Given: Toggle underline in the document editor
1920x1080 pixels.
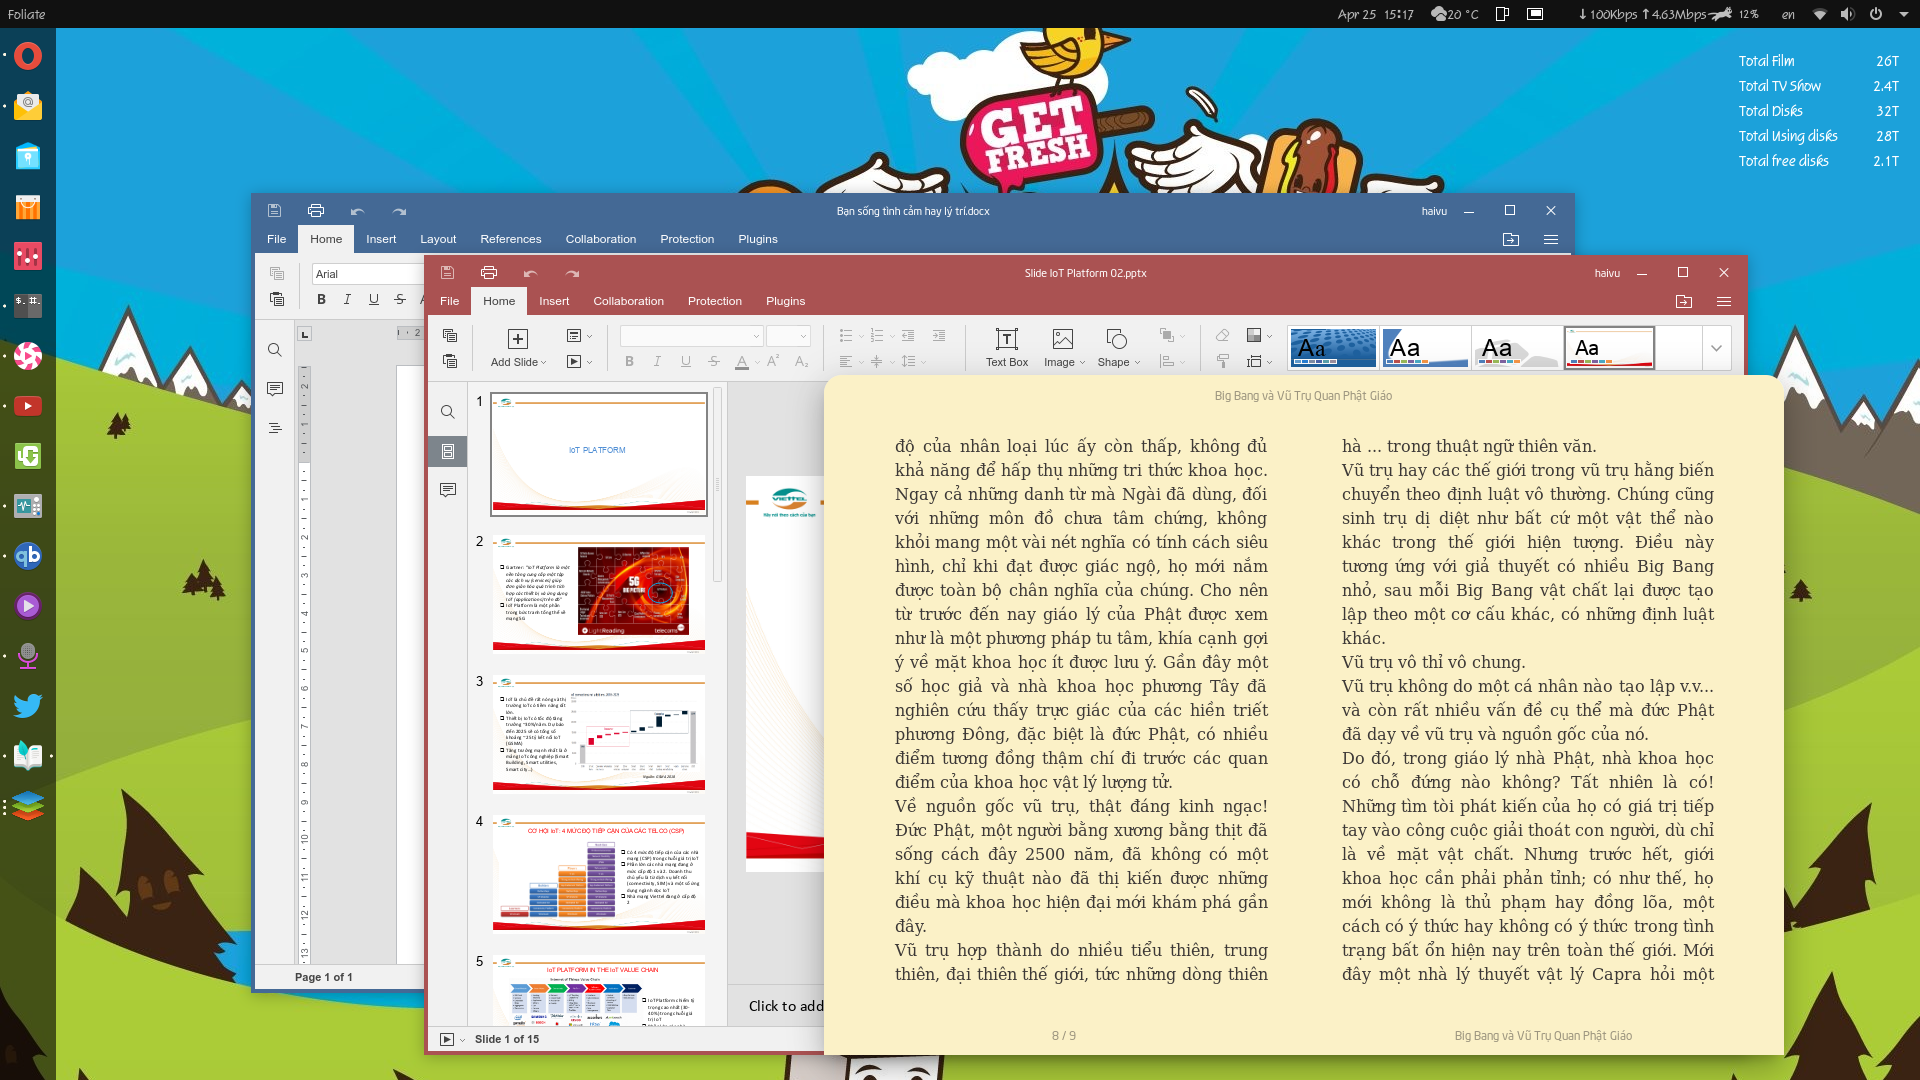Looking at the screenshot, I should point(374,299).
